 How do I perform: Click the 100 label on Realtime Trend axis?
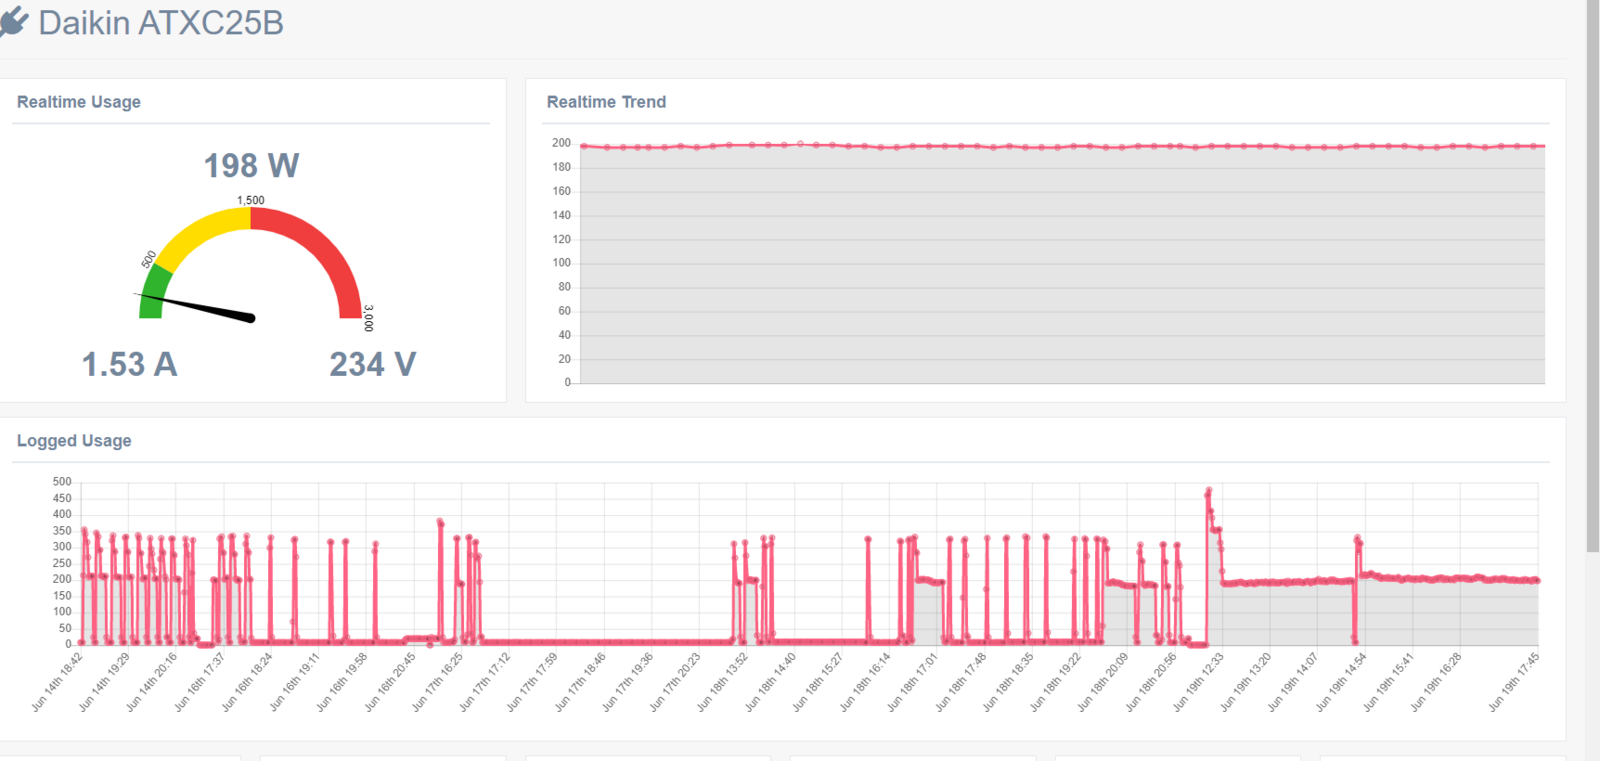point(562,263)
